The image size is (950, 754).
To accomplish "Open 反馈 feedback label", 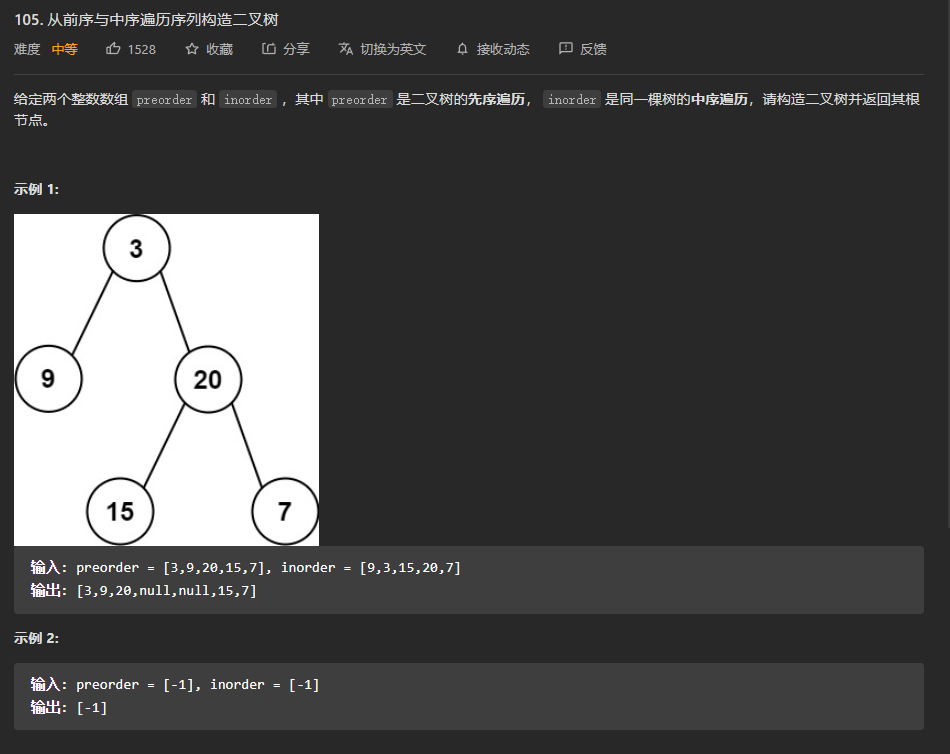I will pyautogui.click(x=593, y=49).
